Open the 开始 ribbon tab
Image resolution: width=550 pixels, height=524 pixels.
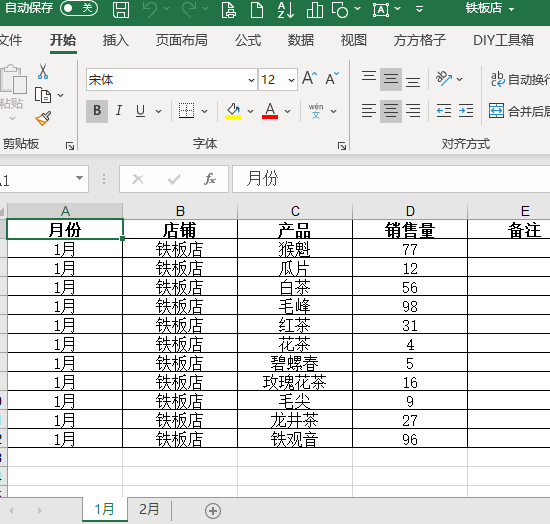tap(63, 40)
